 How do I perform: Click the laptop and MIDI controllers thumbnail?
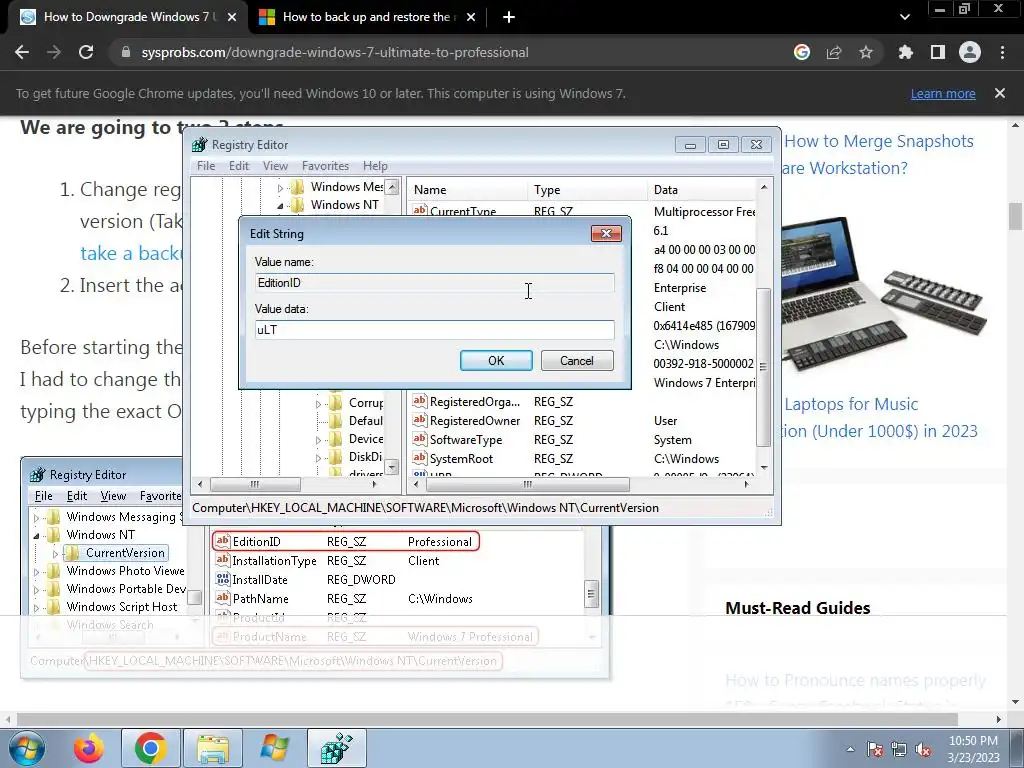point(885,294)
